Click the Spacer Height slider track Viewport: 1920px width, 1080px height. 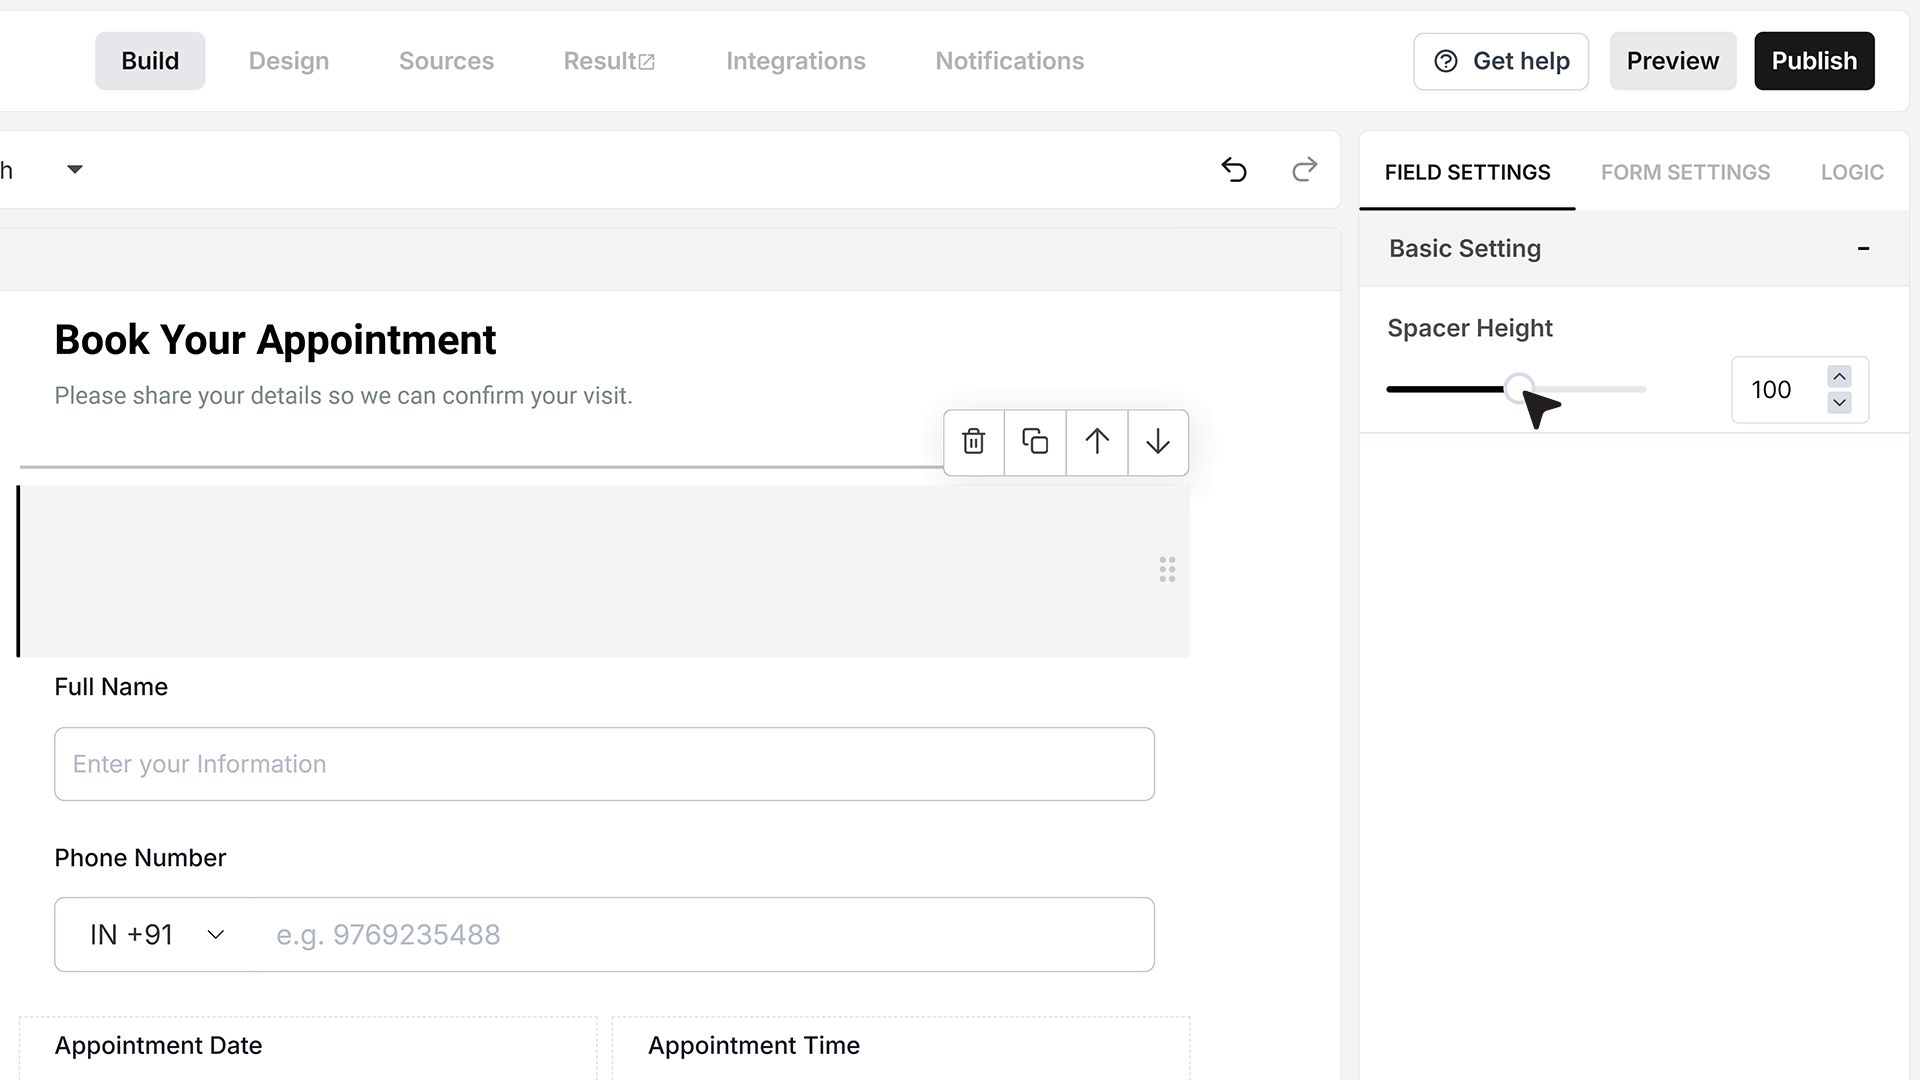pos(1516,389)
